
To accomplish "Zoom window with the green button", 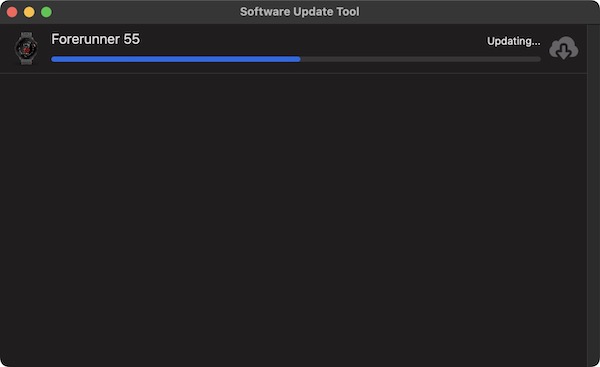I will point(46,12).
